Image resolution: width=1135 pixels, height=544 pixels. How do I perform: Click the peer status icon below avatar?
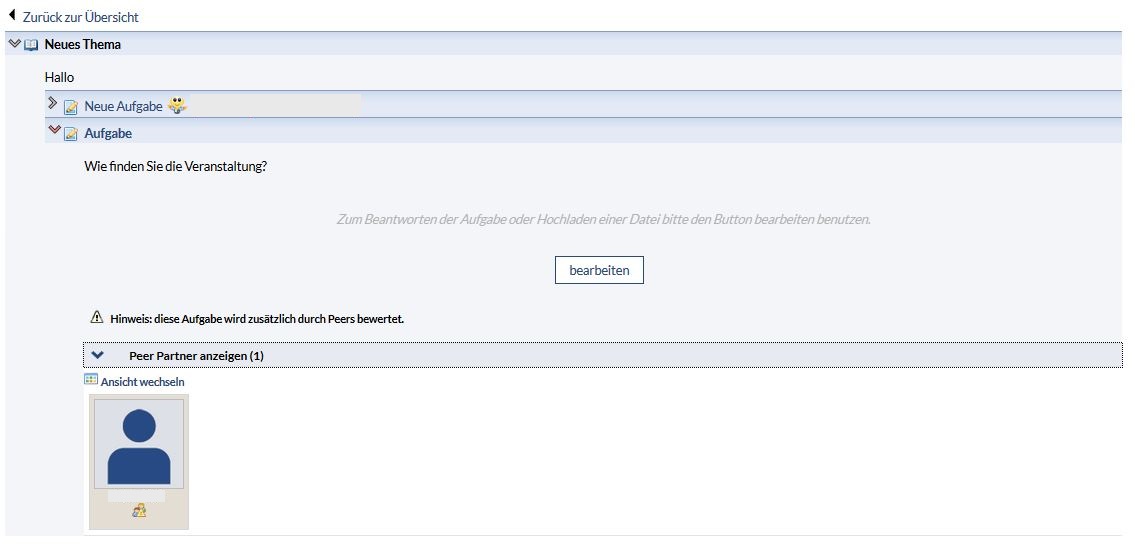(x=139, y=511)
